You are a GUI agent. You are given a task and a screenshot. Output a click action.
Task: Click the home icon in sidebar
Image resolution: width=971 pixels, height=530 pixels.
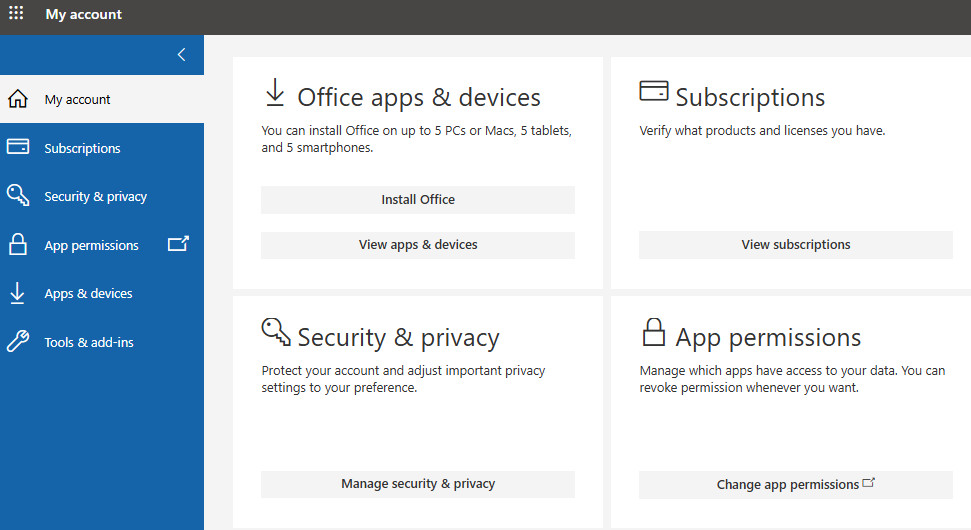pos(18,99)
